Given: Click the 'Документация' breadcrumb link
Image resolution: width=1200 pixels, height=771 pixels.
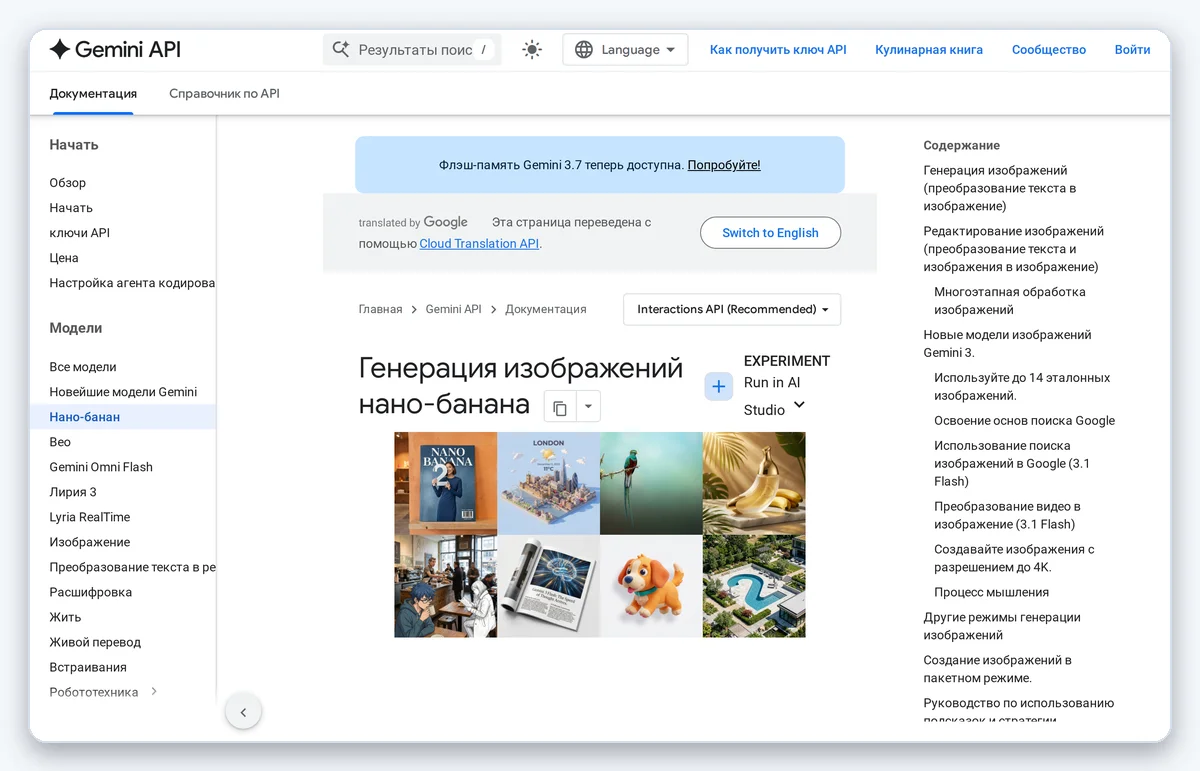Looking at the screenshot, I should [545, 309].
